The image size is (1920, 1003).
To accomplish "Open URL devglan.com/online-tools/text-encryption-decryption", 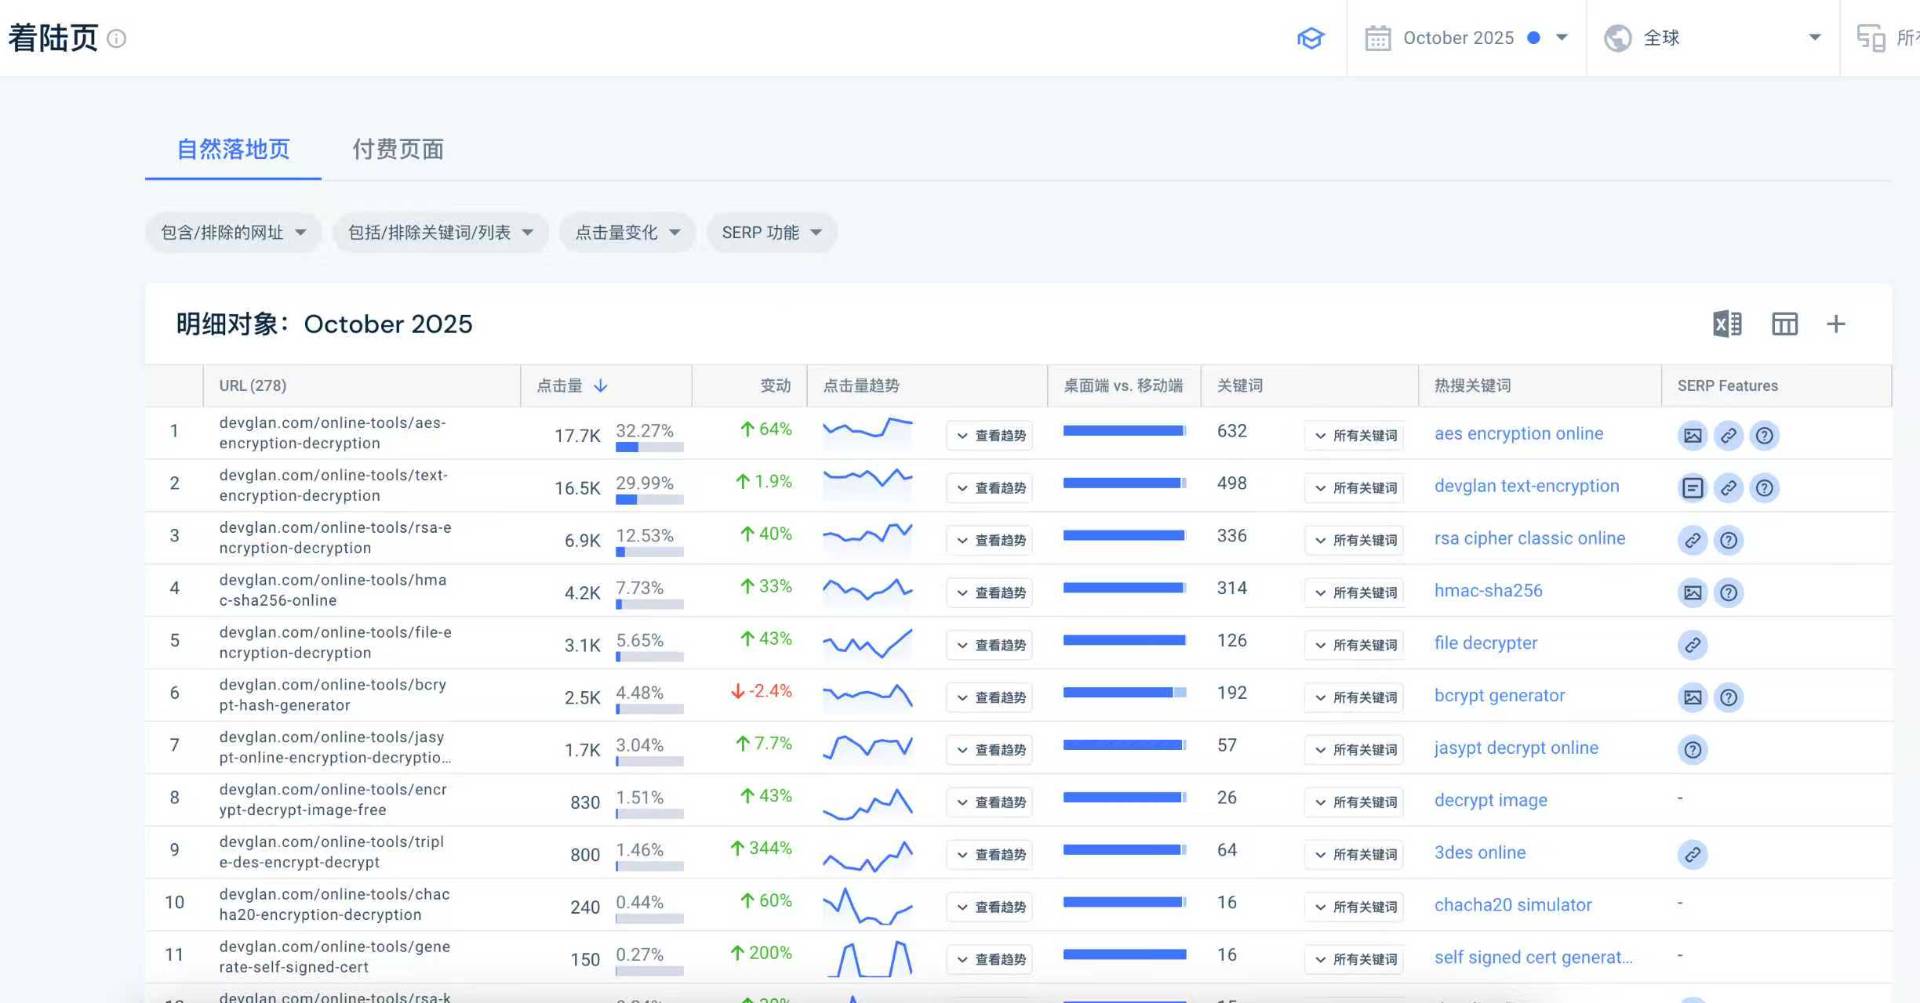I will pos(334,486).
